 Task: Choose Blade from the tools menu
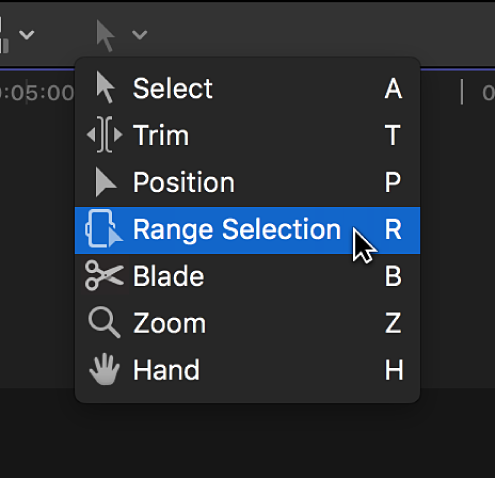tap(247, 276)
